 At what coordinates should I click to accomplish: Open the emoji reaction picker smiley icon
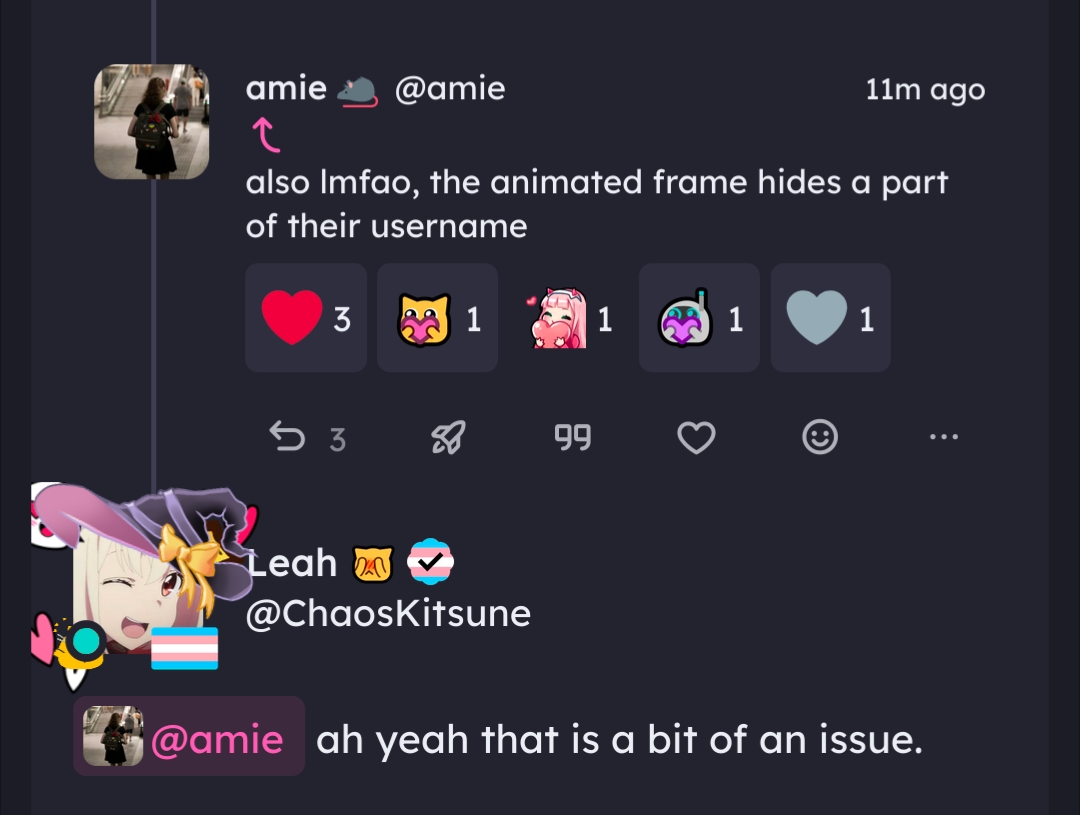tap(820, 437)
